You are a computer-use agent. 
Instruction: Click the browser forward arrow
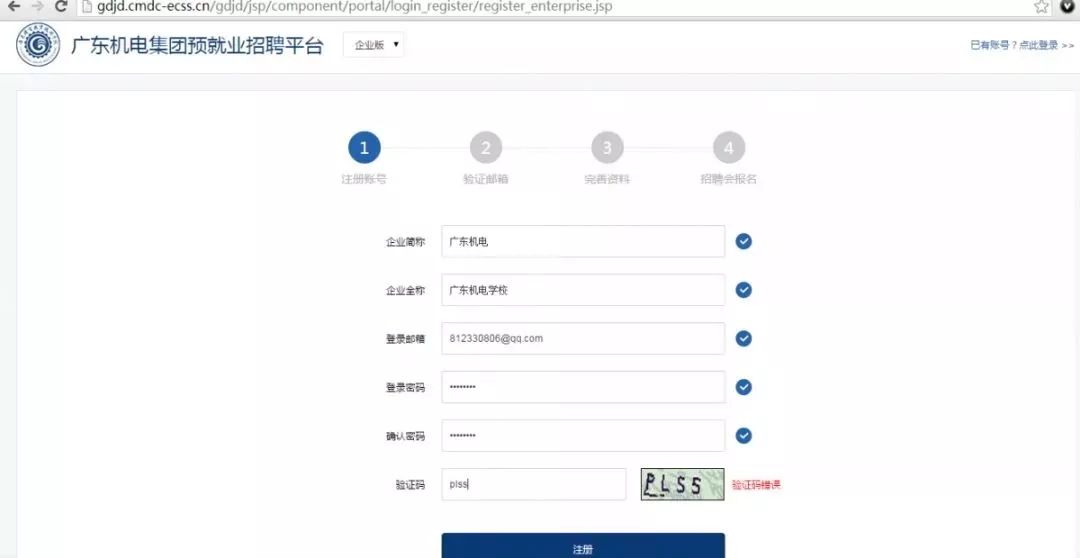(37, 6)
